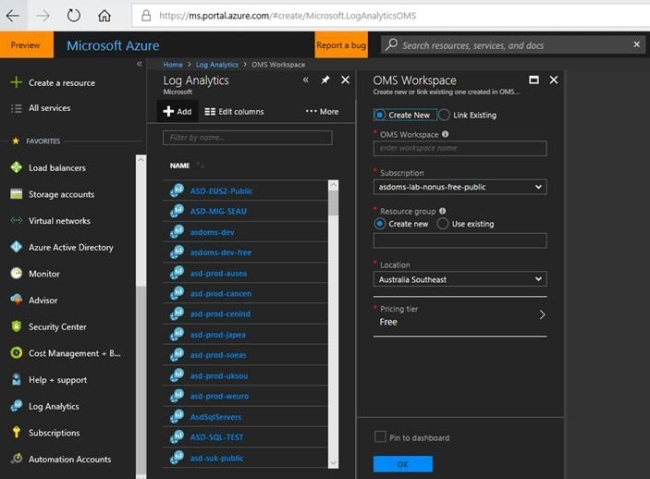650x479 pixels.
Task: Reload the page with the refresh icon
Action: (x=73, y=16)
